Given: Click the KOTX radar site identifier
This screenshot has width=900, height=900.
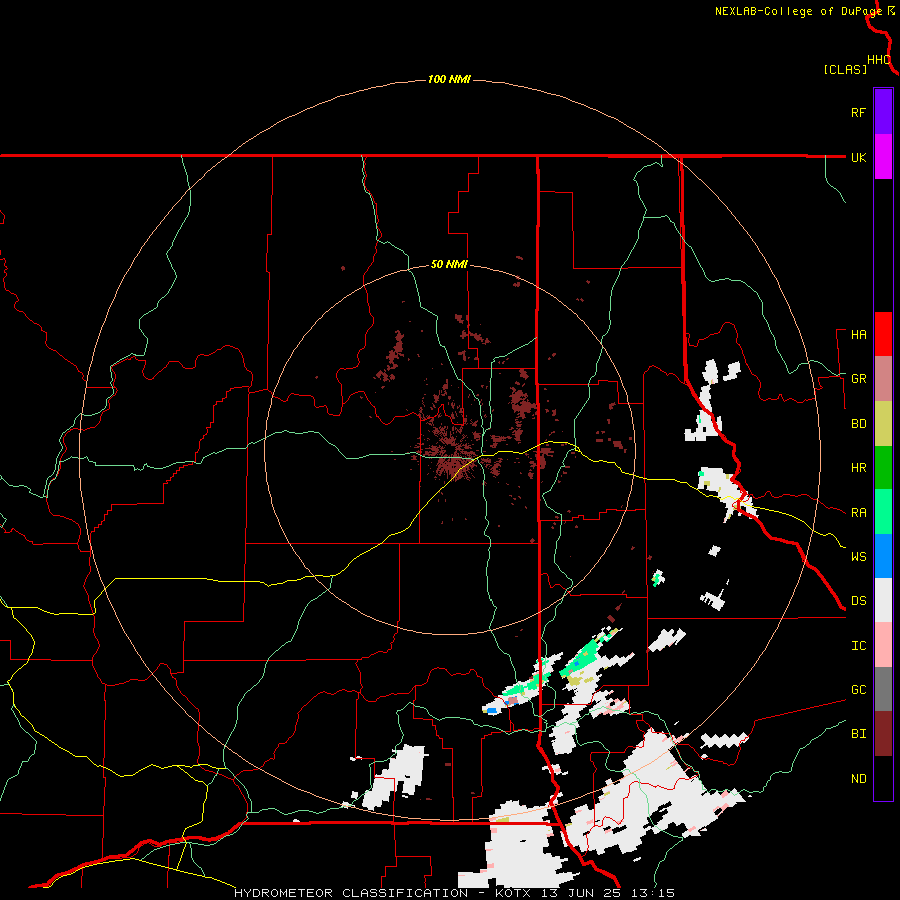Looking at the screenshot, I should coord(514,893).
